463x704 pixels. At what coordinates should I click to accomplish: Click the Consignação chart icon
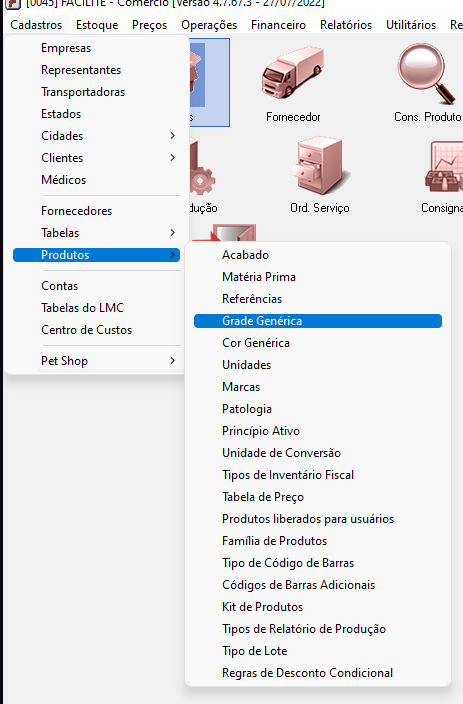[444, 167]
